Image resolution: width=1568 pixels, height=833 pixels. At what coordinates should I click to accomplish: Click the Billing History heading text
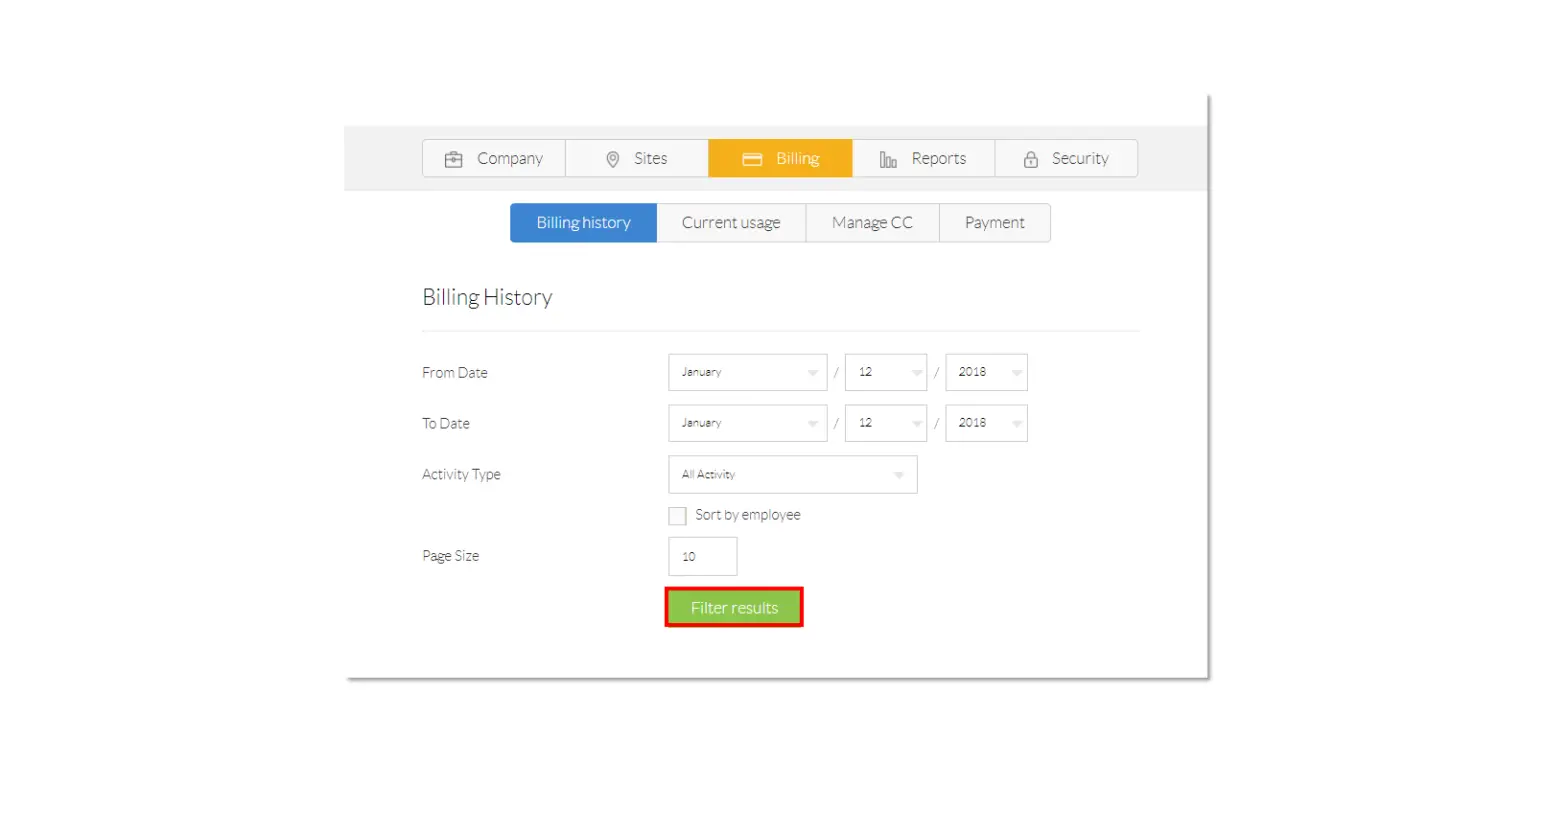pos(487,298)
